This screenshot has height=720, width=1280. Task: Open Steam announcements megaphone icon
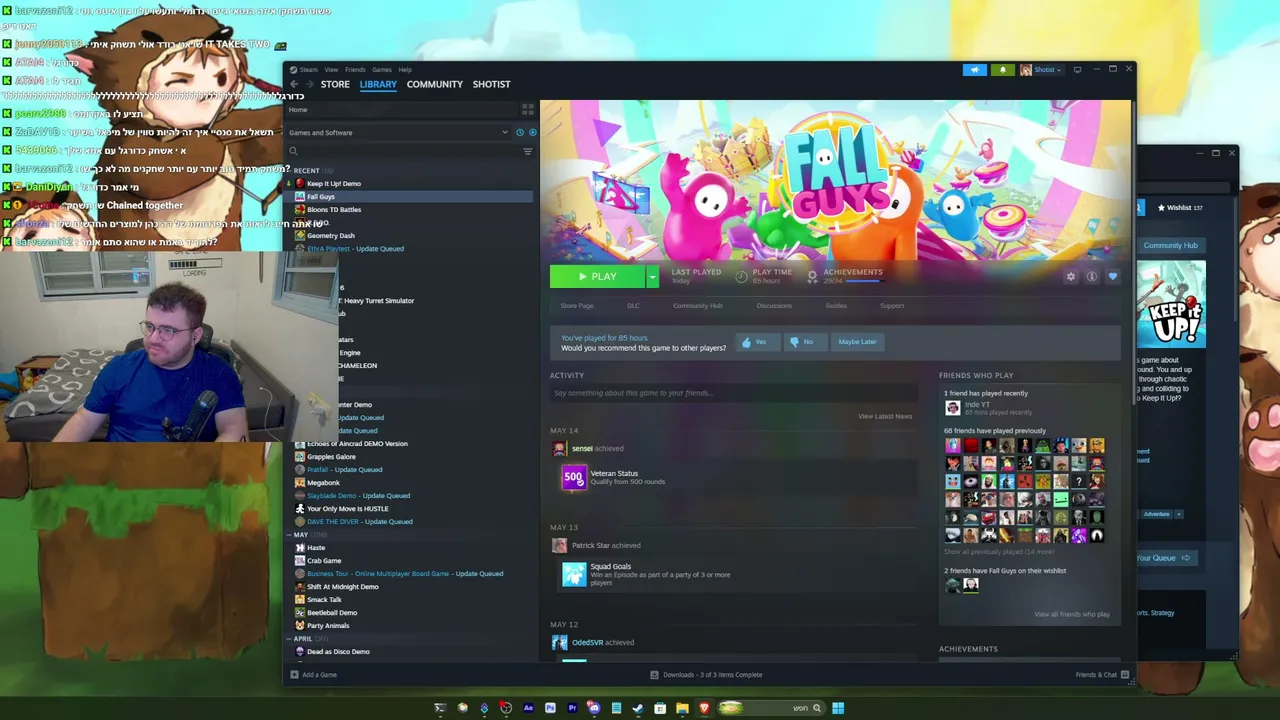point(975,70)
